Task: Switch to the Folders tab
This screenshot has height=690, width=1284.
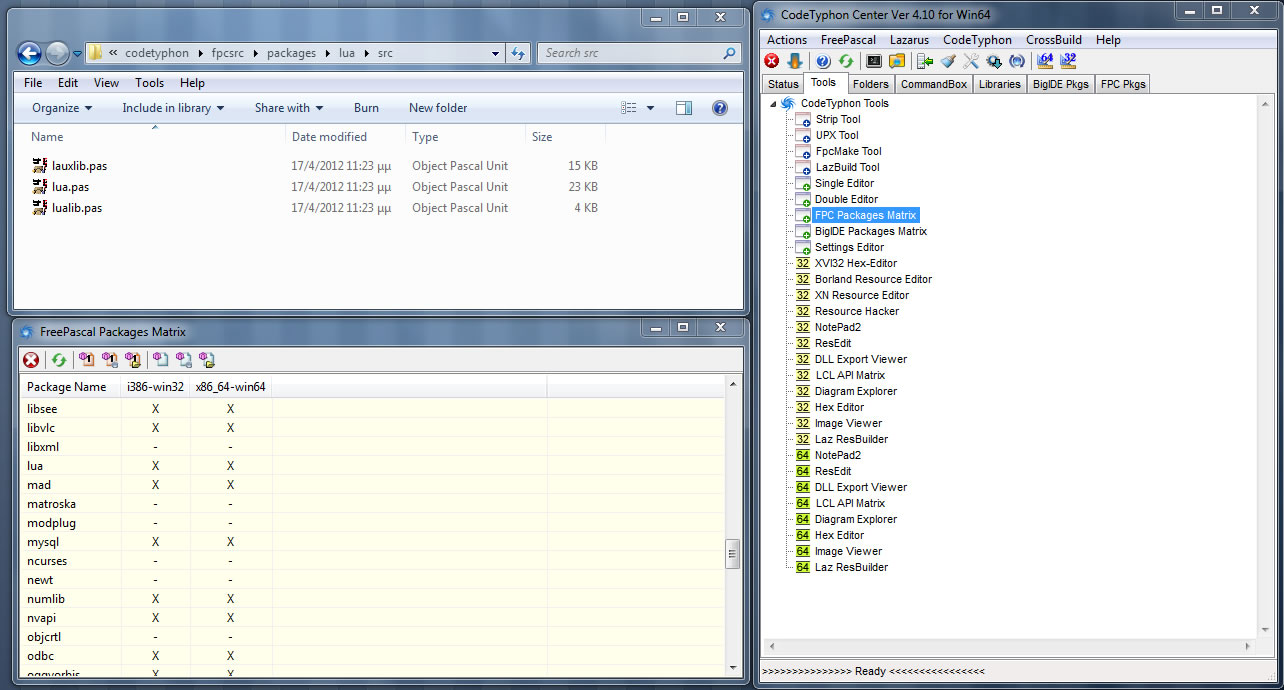Action: [x=871, y=84]
